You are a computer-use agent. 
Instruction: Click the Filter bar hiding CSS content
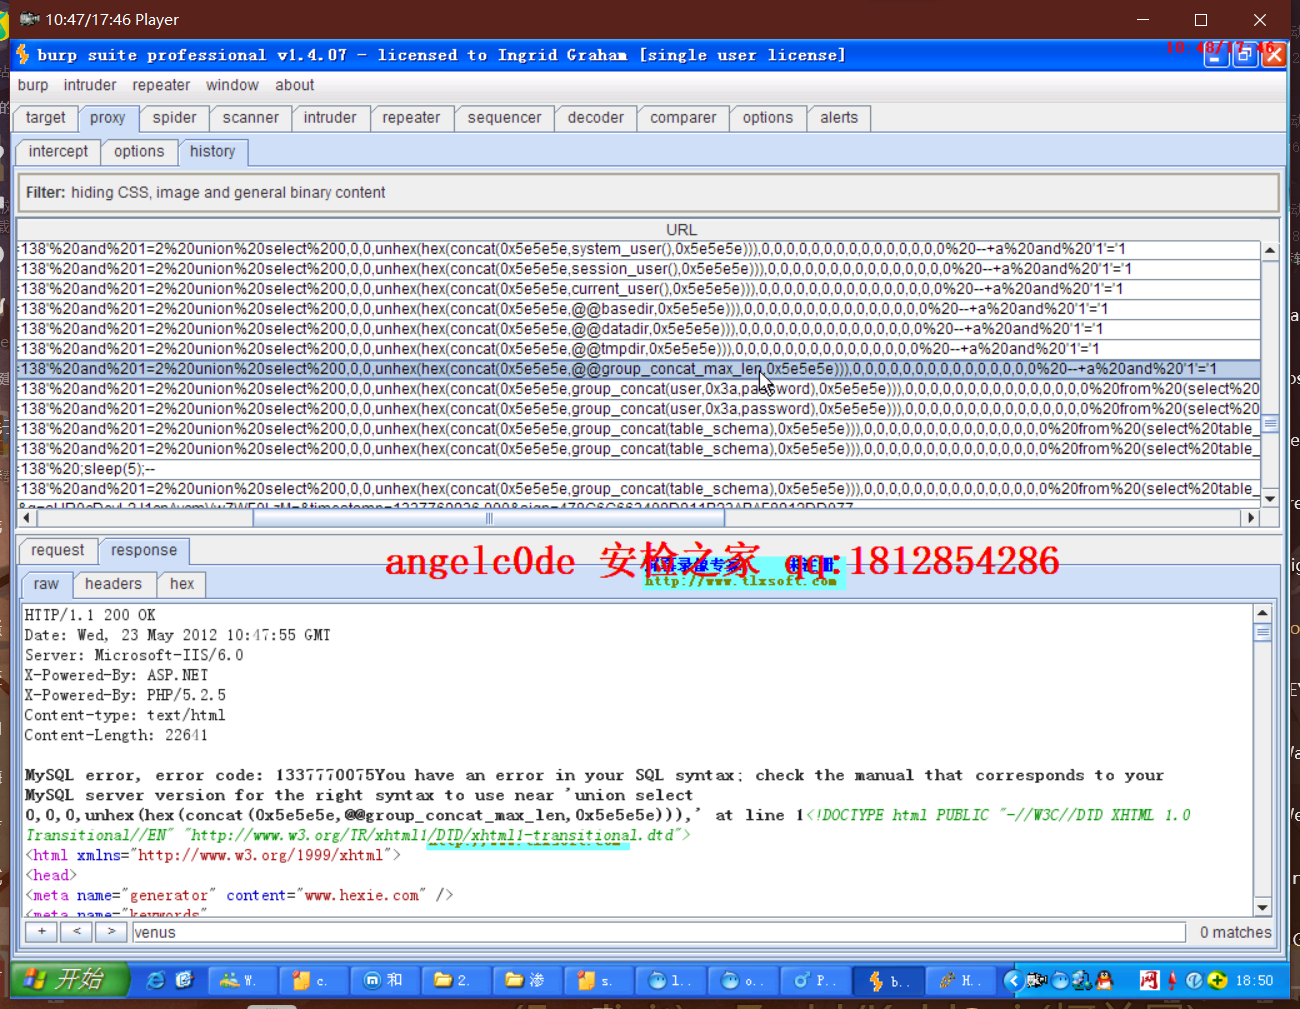(x=648, y=192)
